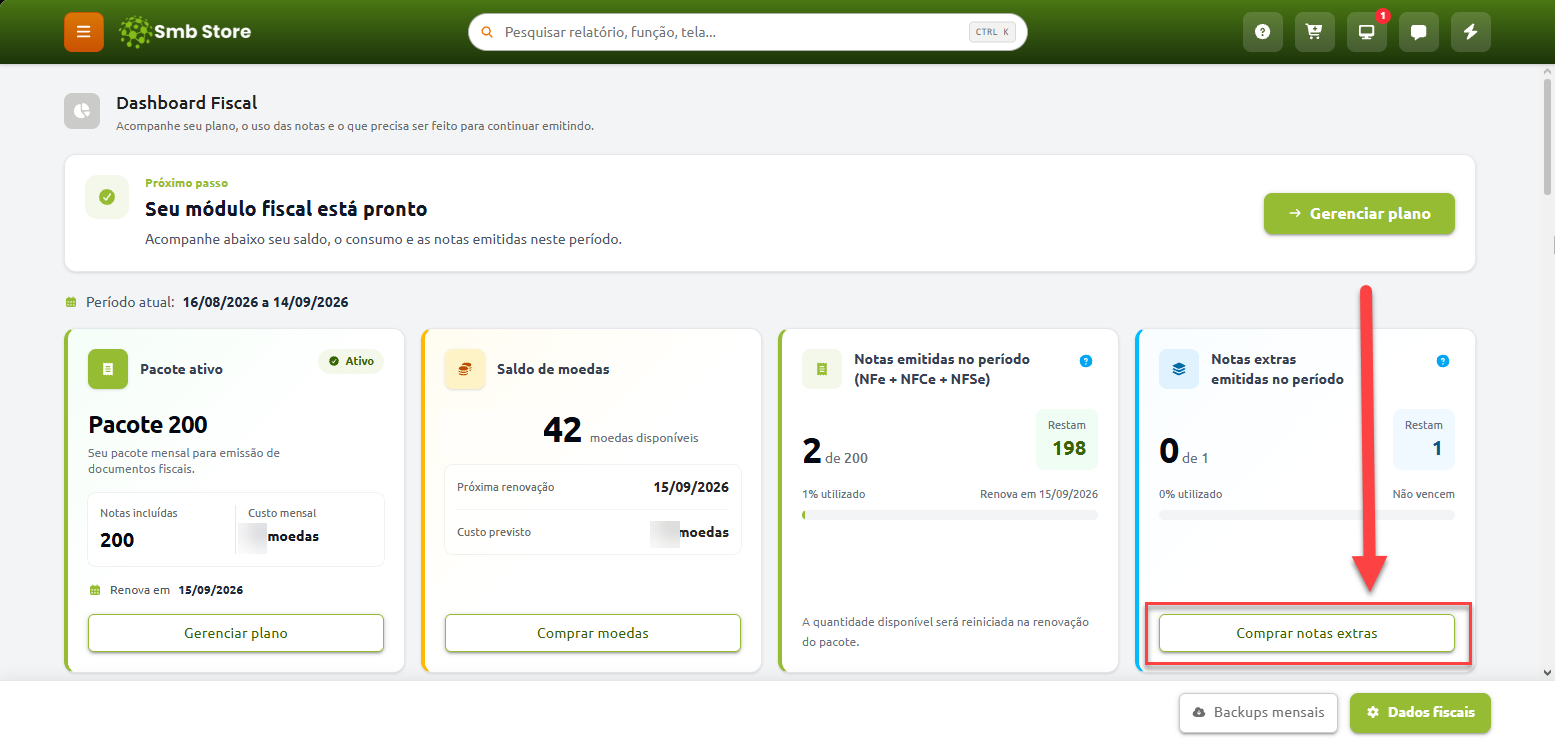Click the period text 16/08/2026 a 14/09/2026
This screenshot has height=745, width=1555.
pyautogui.click(x=265, y=302)
